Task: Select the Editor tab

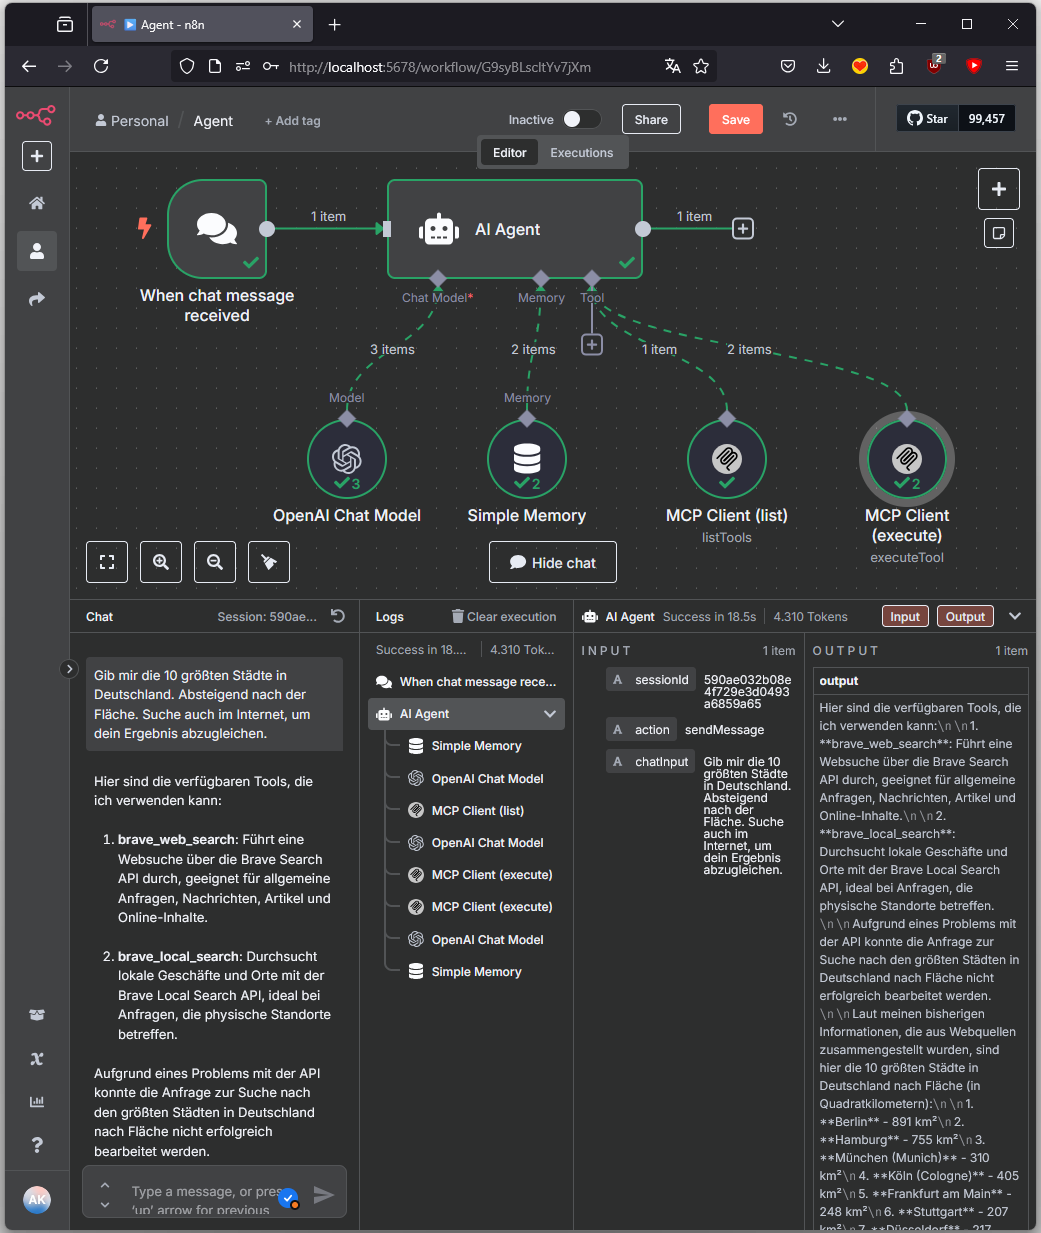Action: [x=509, y=153]
